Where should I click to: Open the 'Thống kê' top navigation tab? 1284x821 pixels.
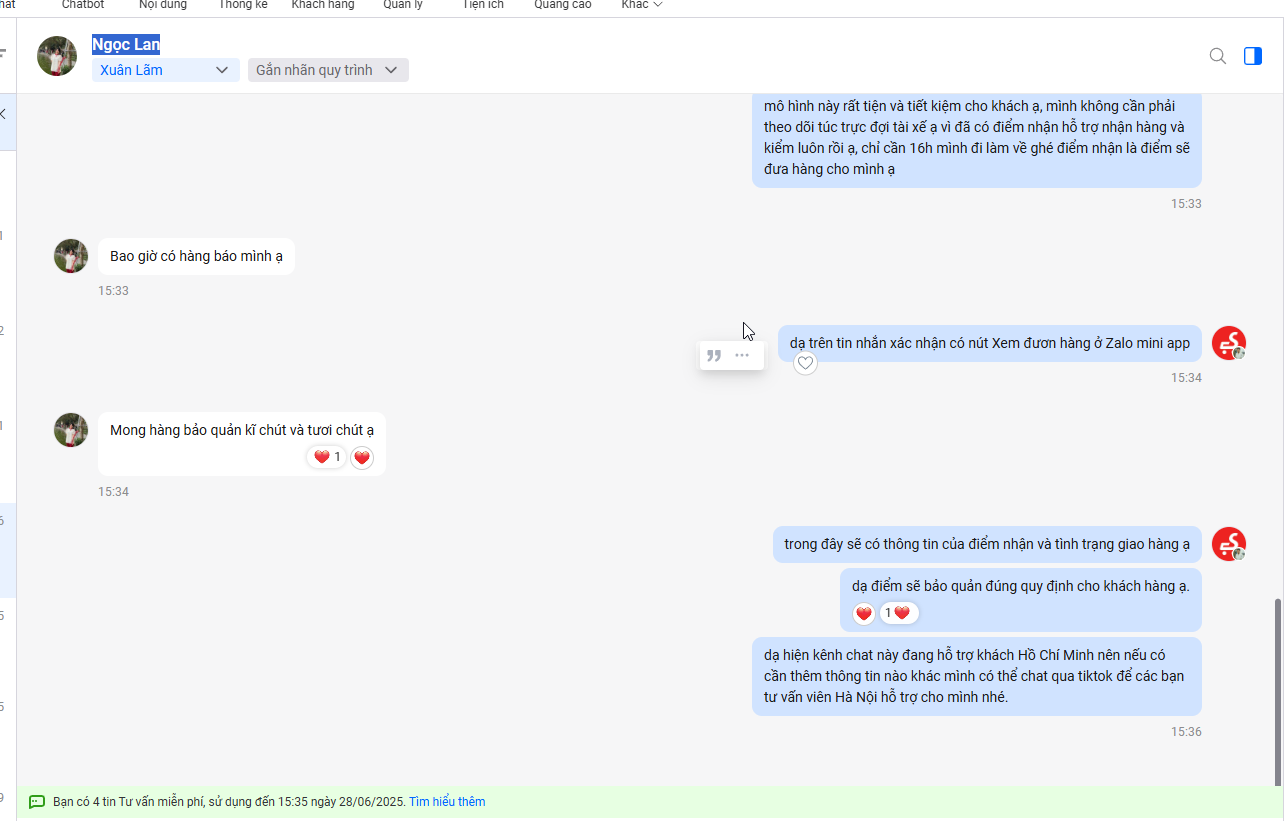point(243,5)
